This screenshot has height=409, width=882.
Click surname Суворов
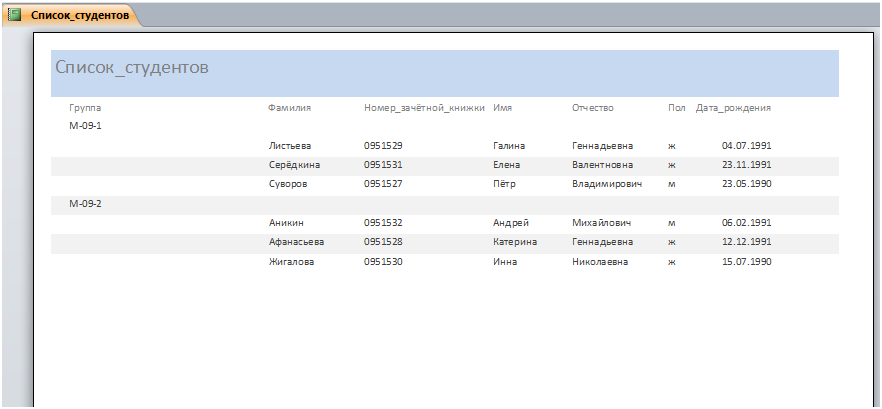[x=288, y=184]
